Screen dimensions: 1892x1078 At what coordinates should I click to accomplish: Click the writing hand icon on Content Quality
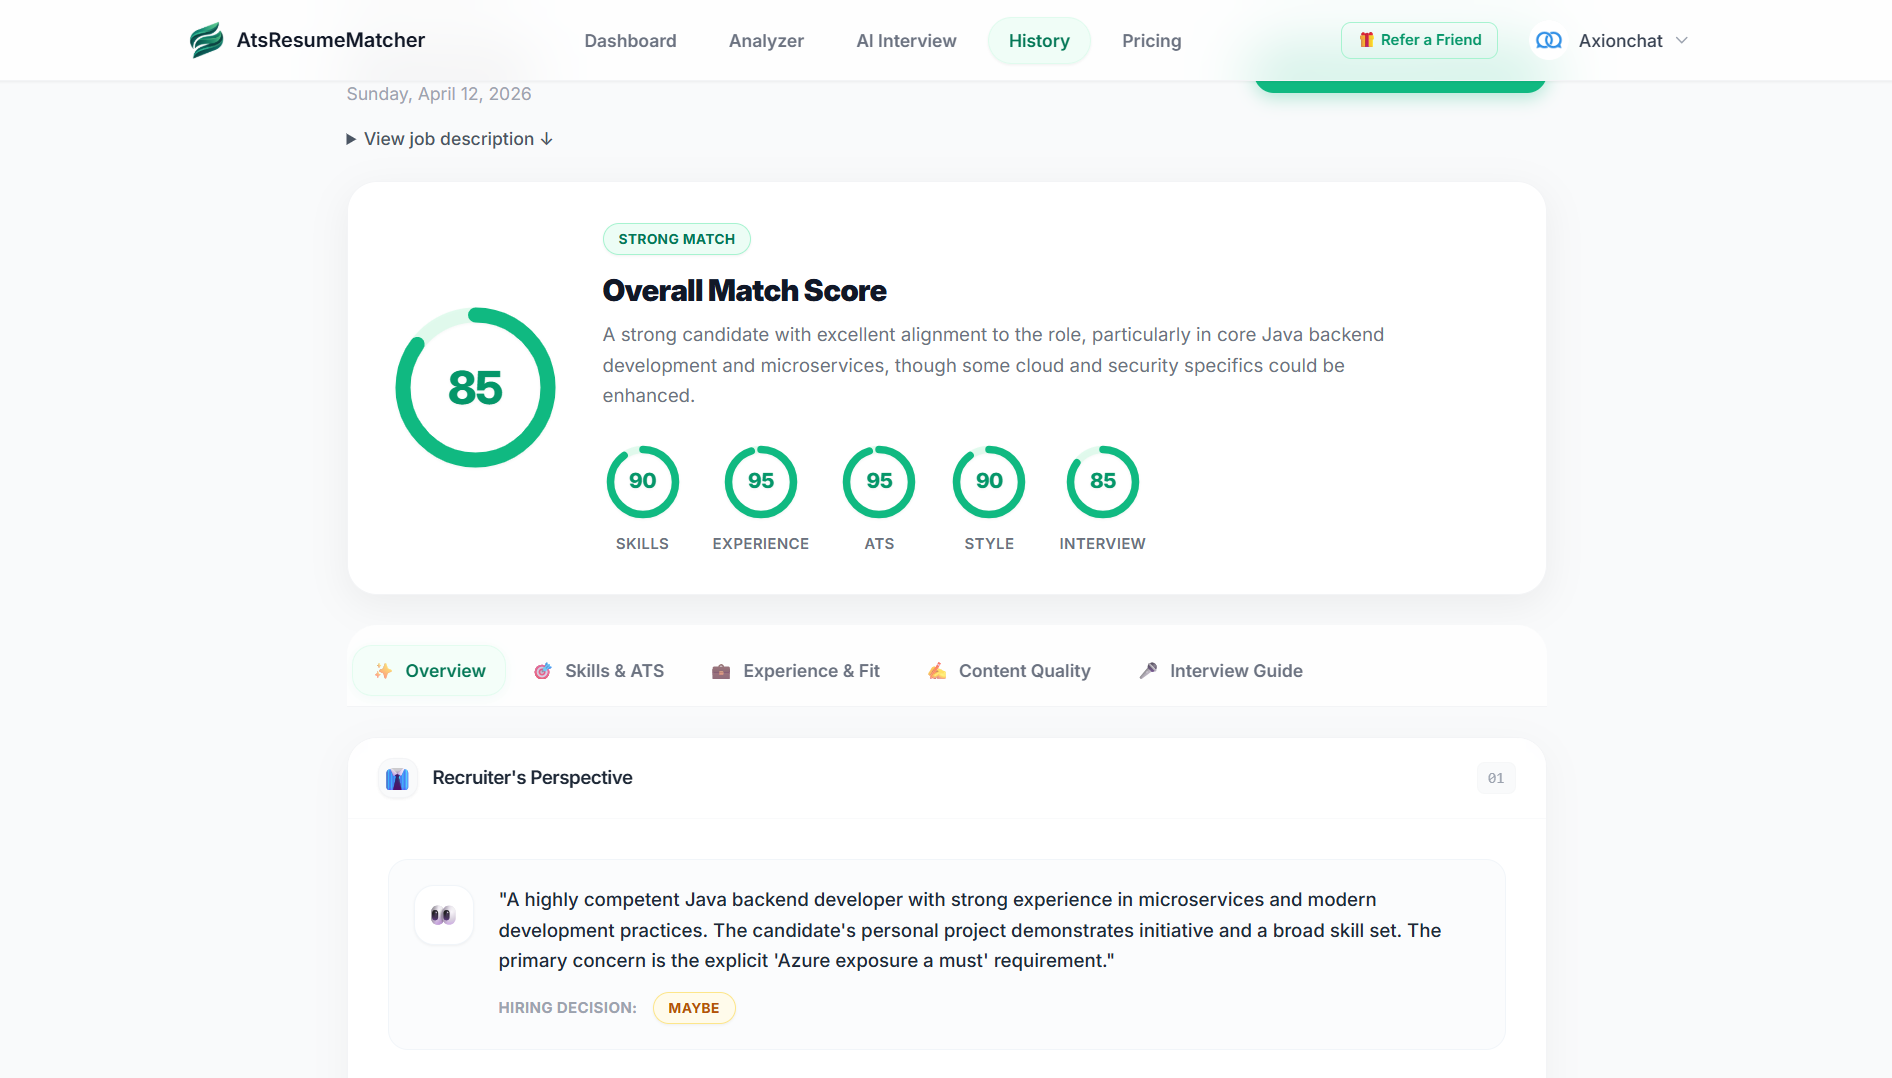tap(937, 671)
